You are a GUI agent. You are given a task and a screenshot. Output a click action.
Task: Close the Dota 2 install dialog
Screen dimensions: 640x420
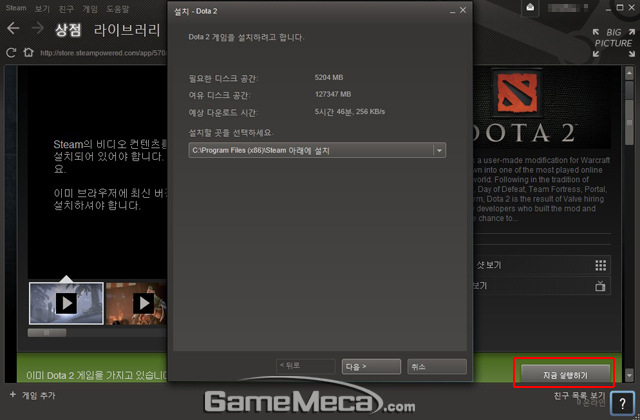pos(463,10)
